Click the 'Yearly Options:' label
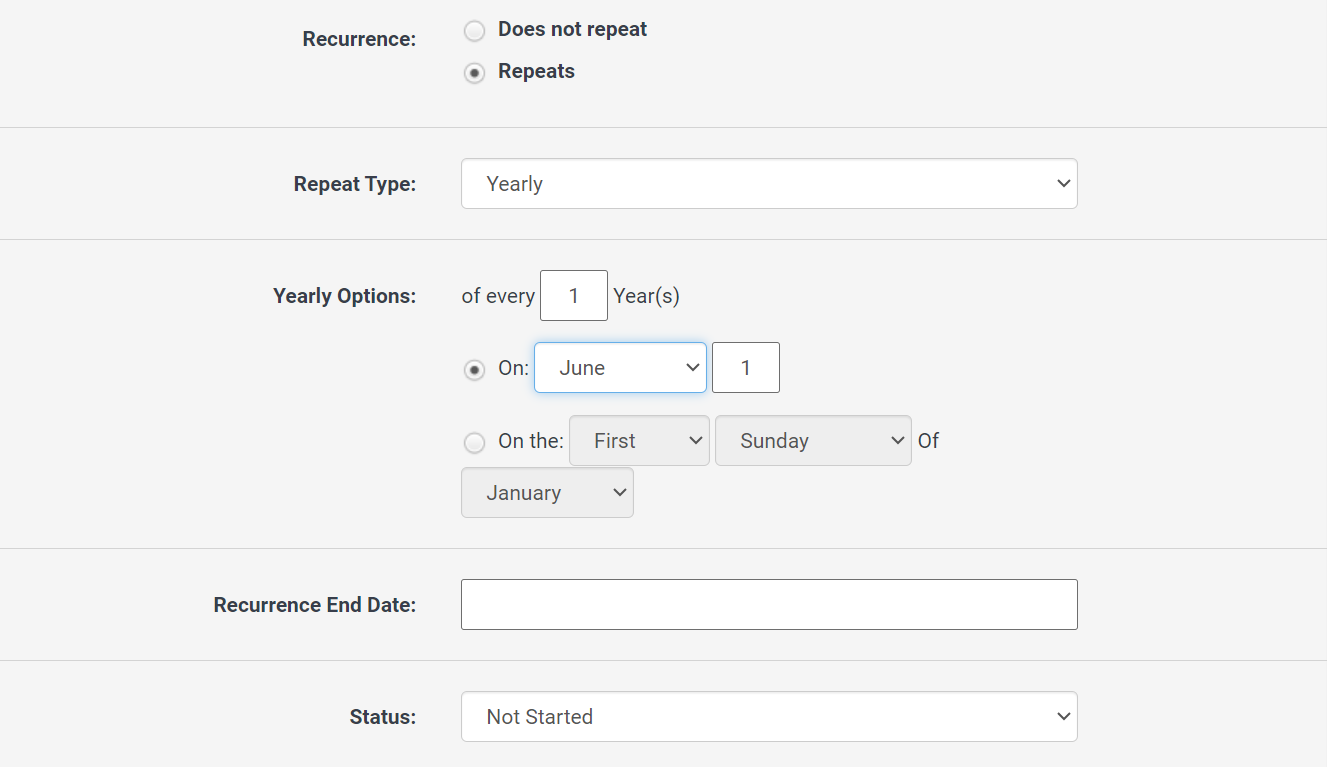 tap(344, 296)
